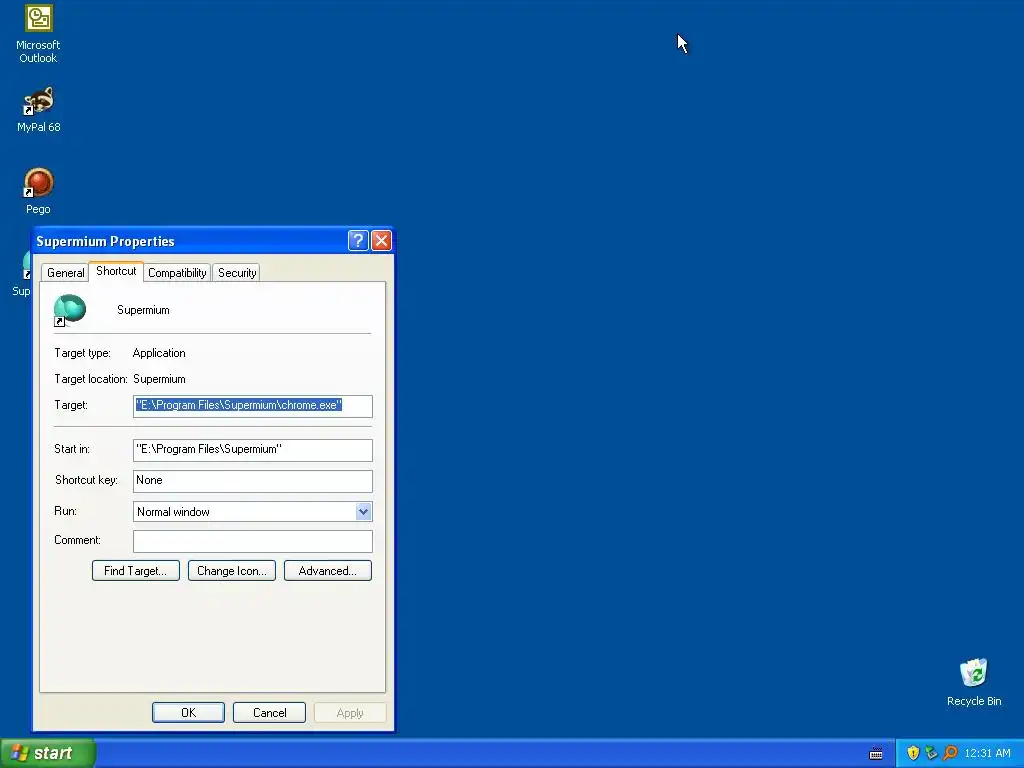Switch to the General tab

65,273
